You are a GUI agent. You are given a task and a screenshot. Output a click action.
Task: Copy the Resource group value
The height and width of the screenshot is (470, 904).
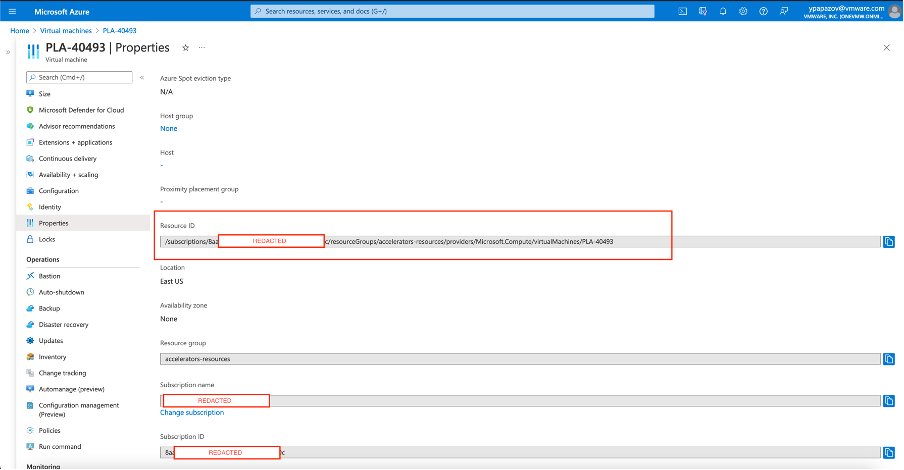(x=889, y=359)
